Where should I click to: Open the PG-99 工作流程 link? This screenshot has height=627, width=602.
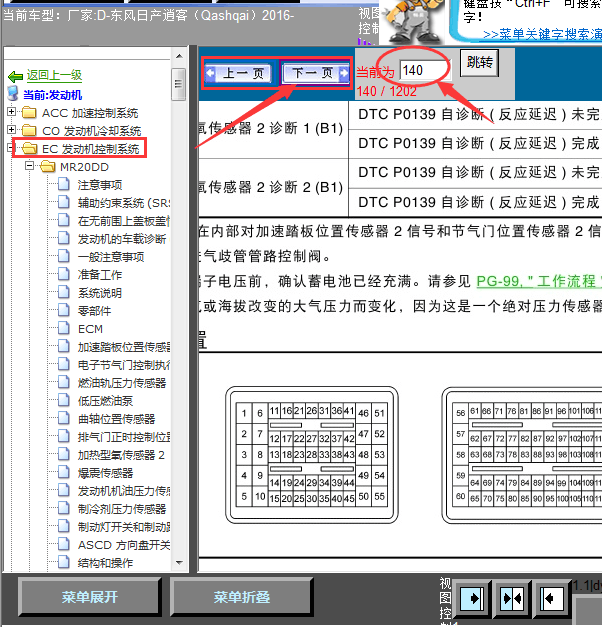coord(539,281)
